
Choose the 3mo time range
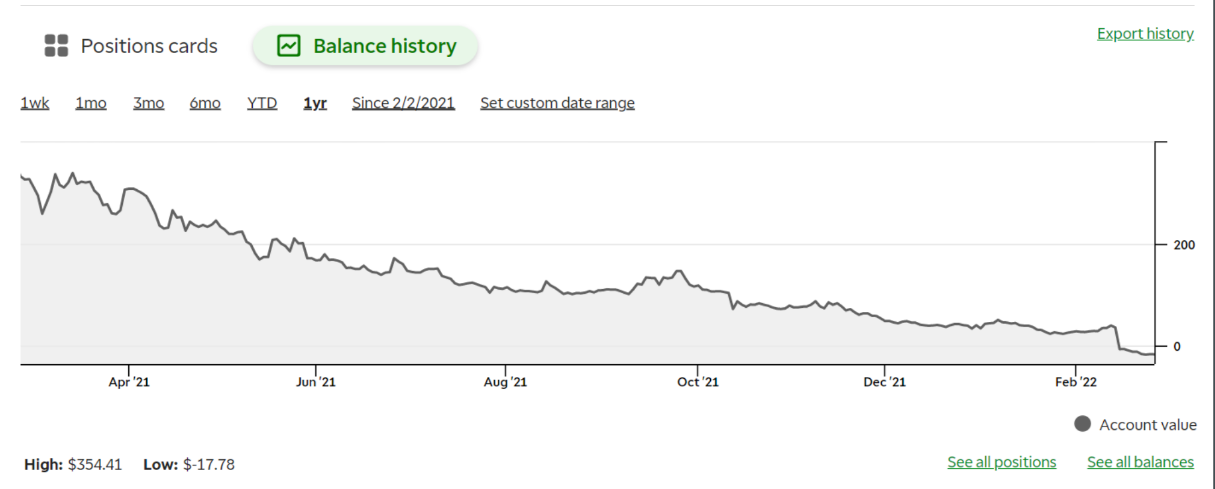[x=148, y=103]
